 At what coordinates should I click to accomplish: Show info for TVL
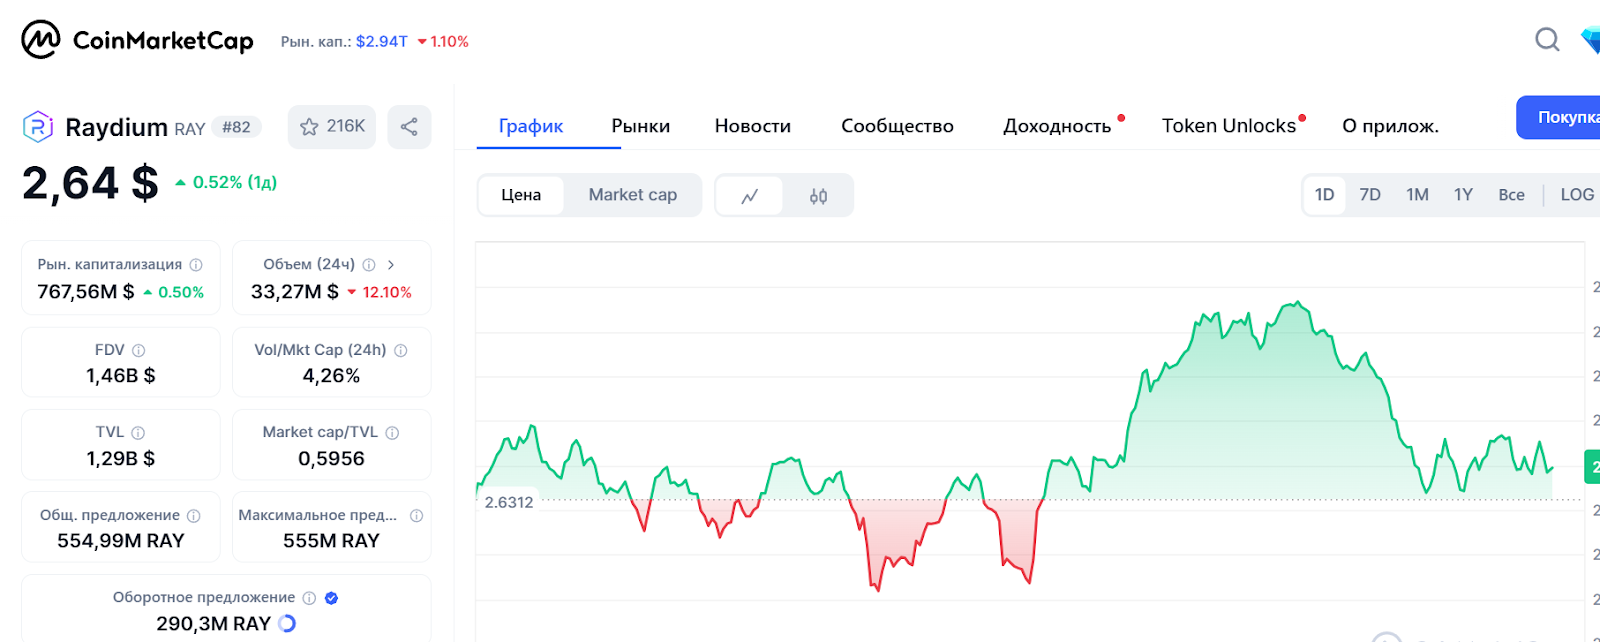pyautogui.click(x=138, y=433)
